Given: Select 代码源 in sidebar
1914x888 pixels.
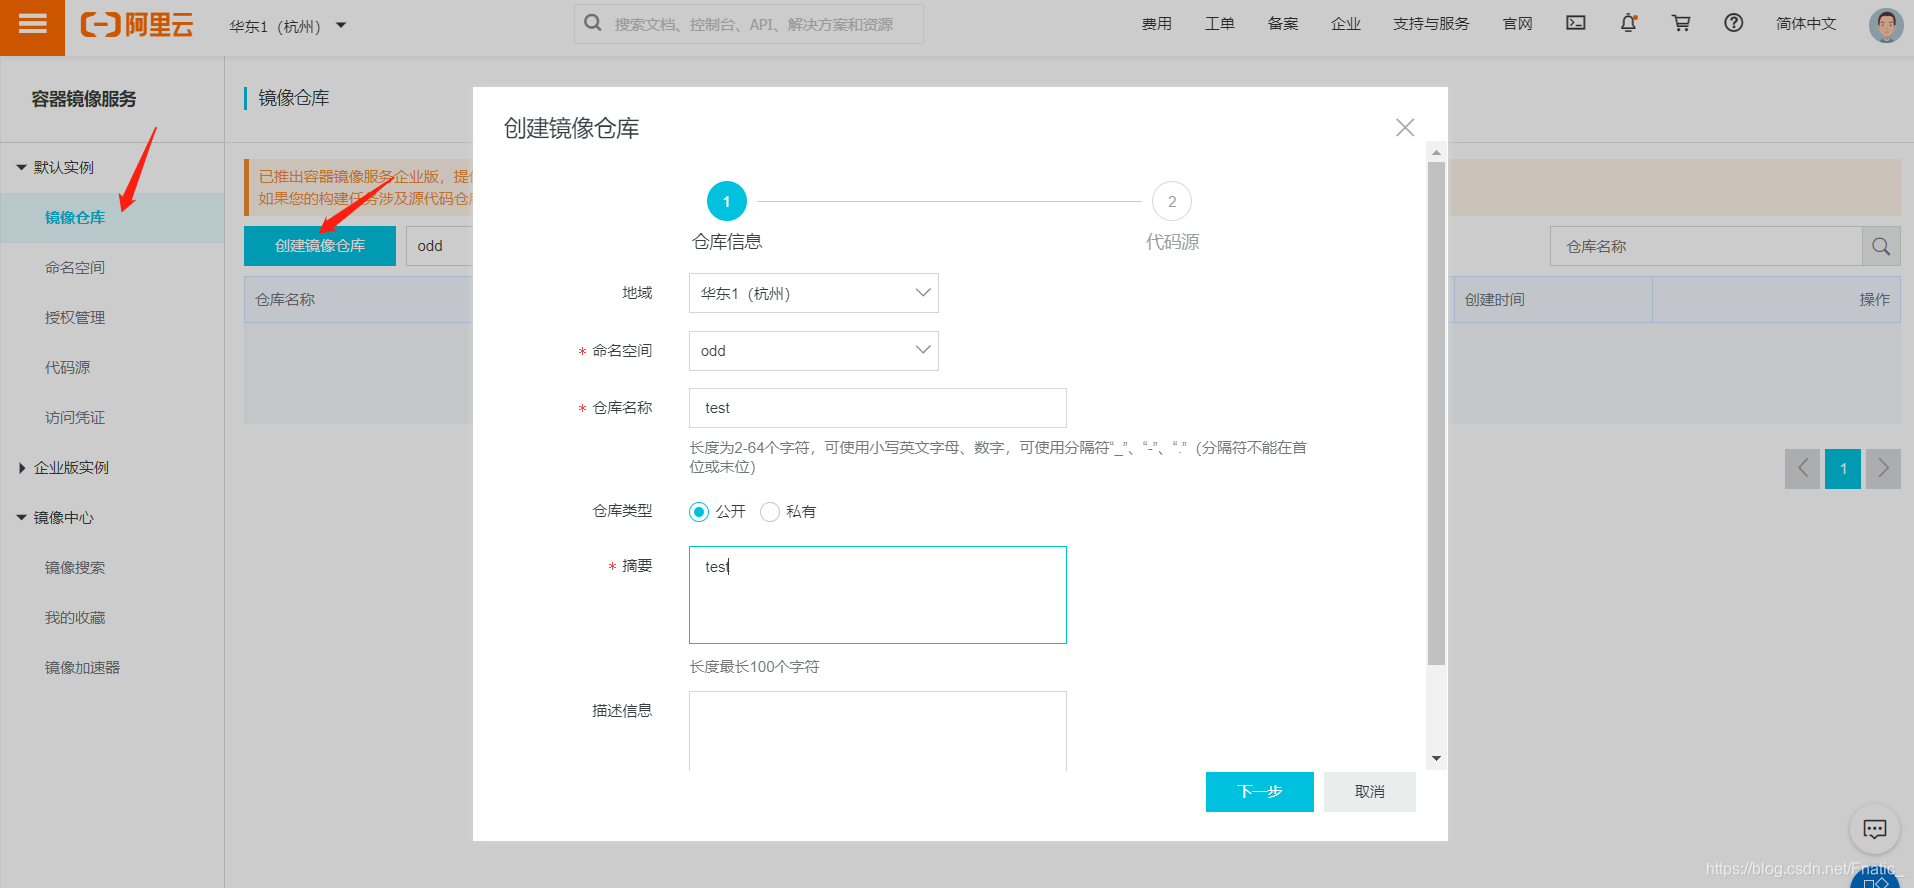Looking at the screenshot, I should coord(67,367).
